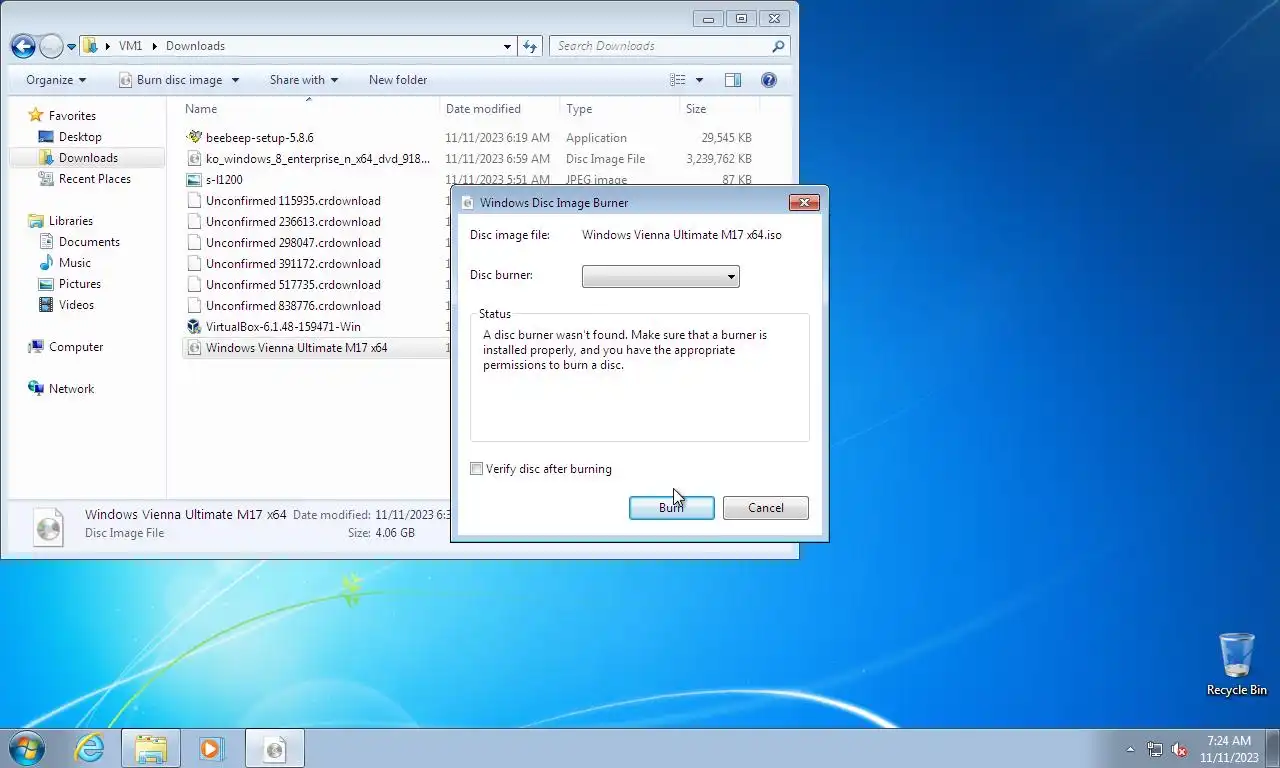Select Unconfirmed 236613.crdownload file
The image size is (1280, 768).
coord(293,222)
